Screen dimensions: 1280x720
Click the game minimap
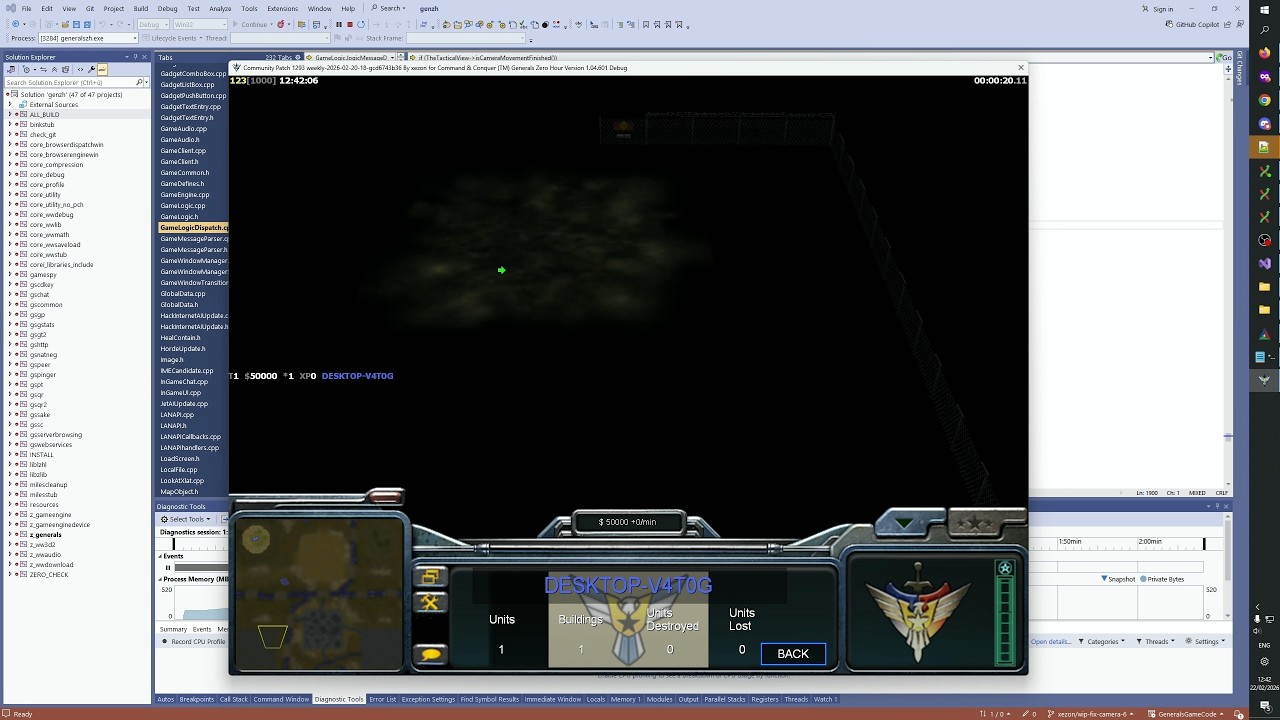(318, 595)
